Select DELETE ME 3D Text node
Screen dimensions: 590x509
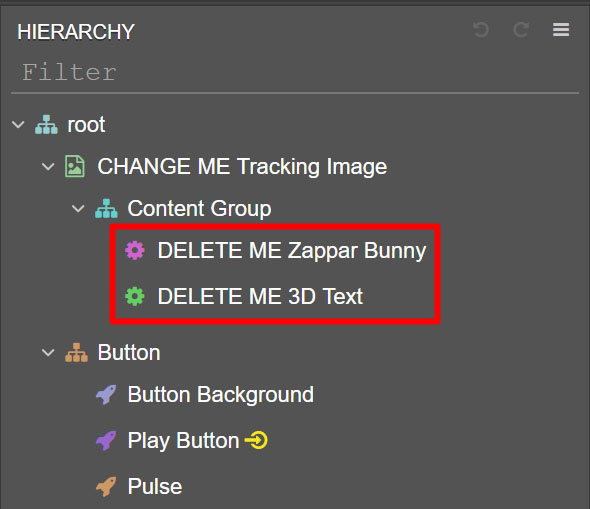260,296
